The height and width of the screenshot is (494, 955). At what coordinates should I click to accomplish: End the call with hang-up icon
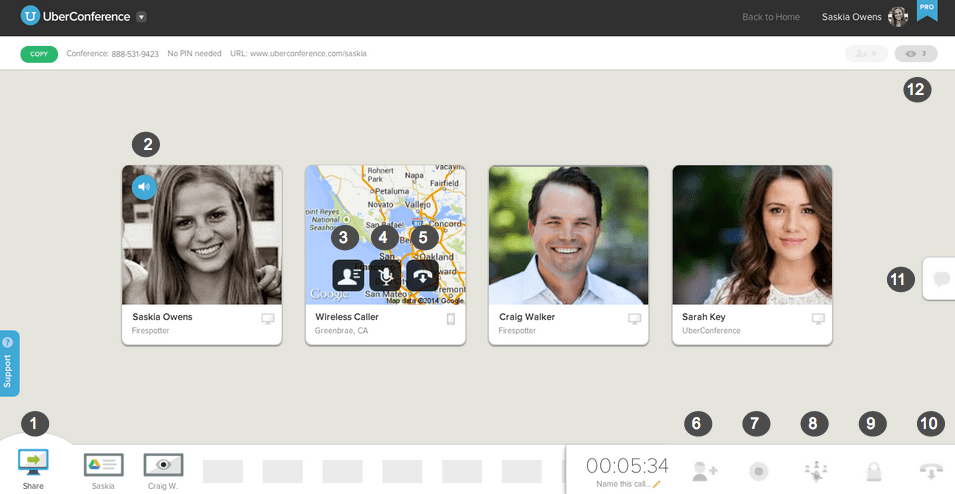pyautogui.click(x=931, y=471)
